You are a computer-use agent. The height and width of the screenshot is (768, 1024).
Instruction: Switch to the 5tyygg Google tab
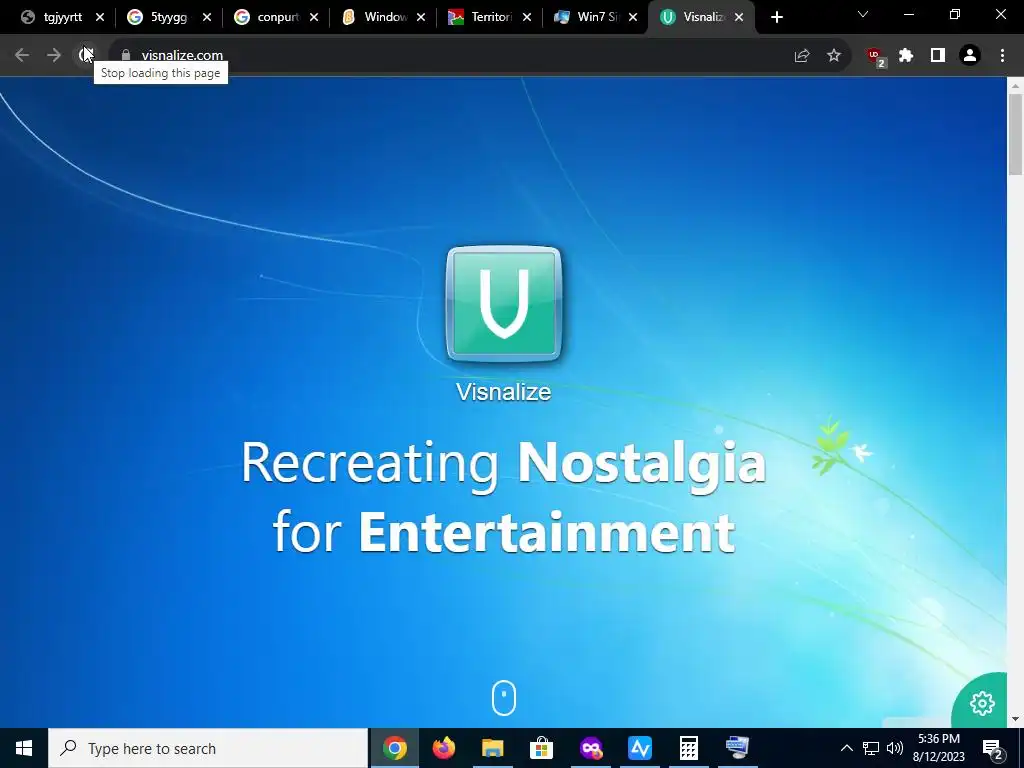coord(159,17)
